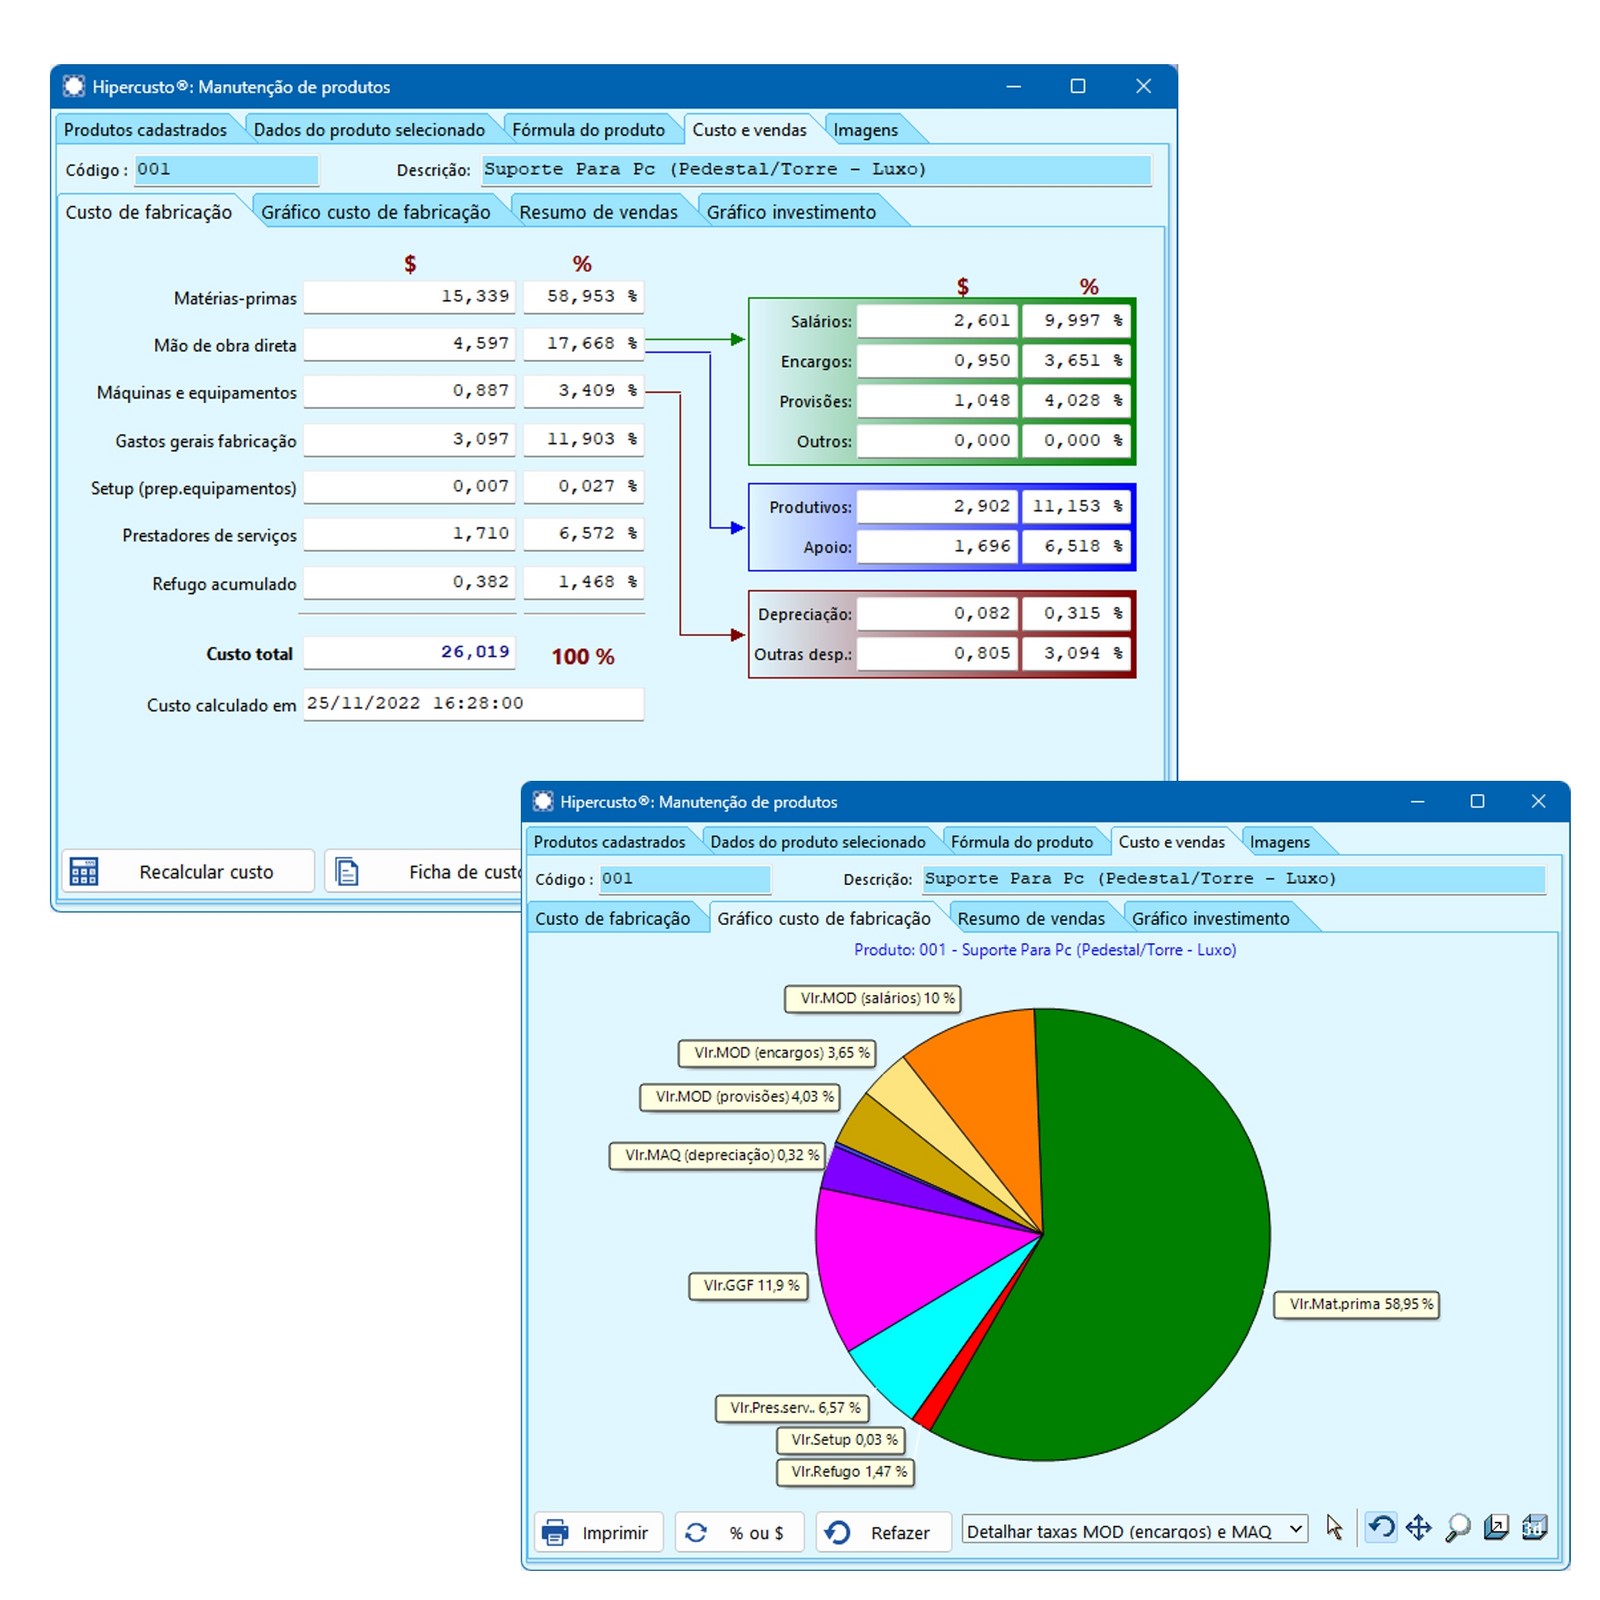The height and width of the screenshot is (1600, 1600).
Task: Open Resumo de vendas sub-tab in front window
Action: click(x=1031, y=918)
